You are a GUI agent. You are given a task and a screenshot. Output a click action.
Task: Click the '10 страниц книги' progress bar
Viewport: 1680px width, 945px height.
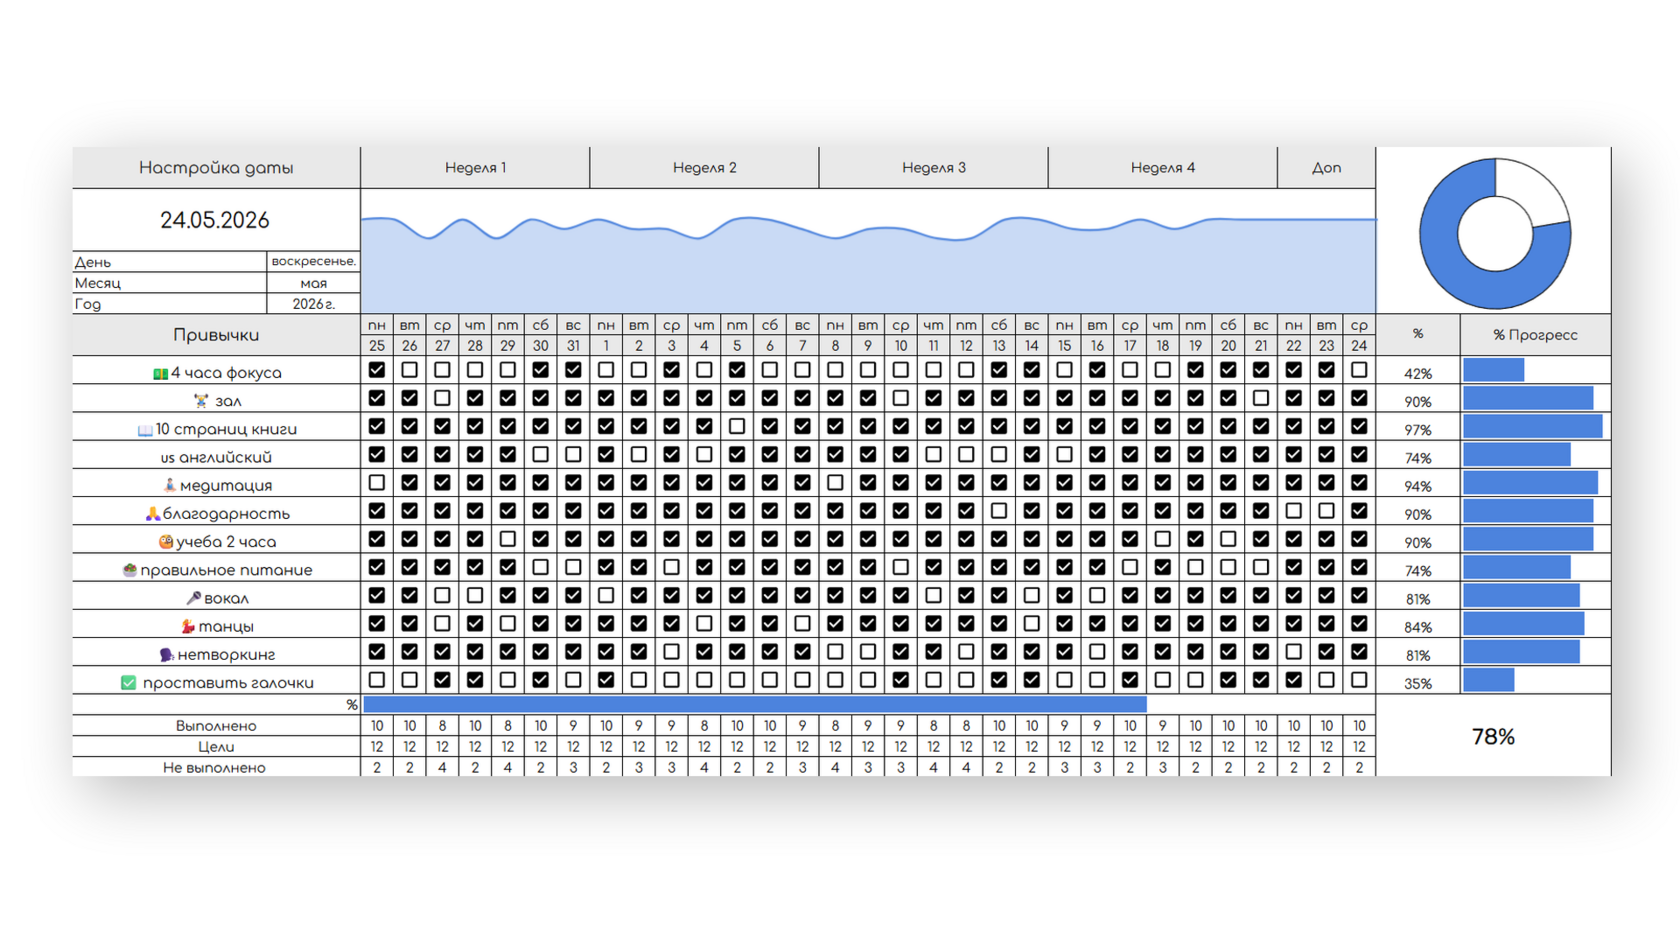coord(1533,427)
